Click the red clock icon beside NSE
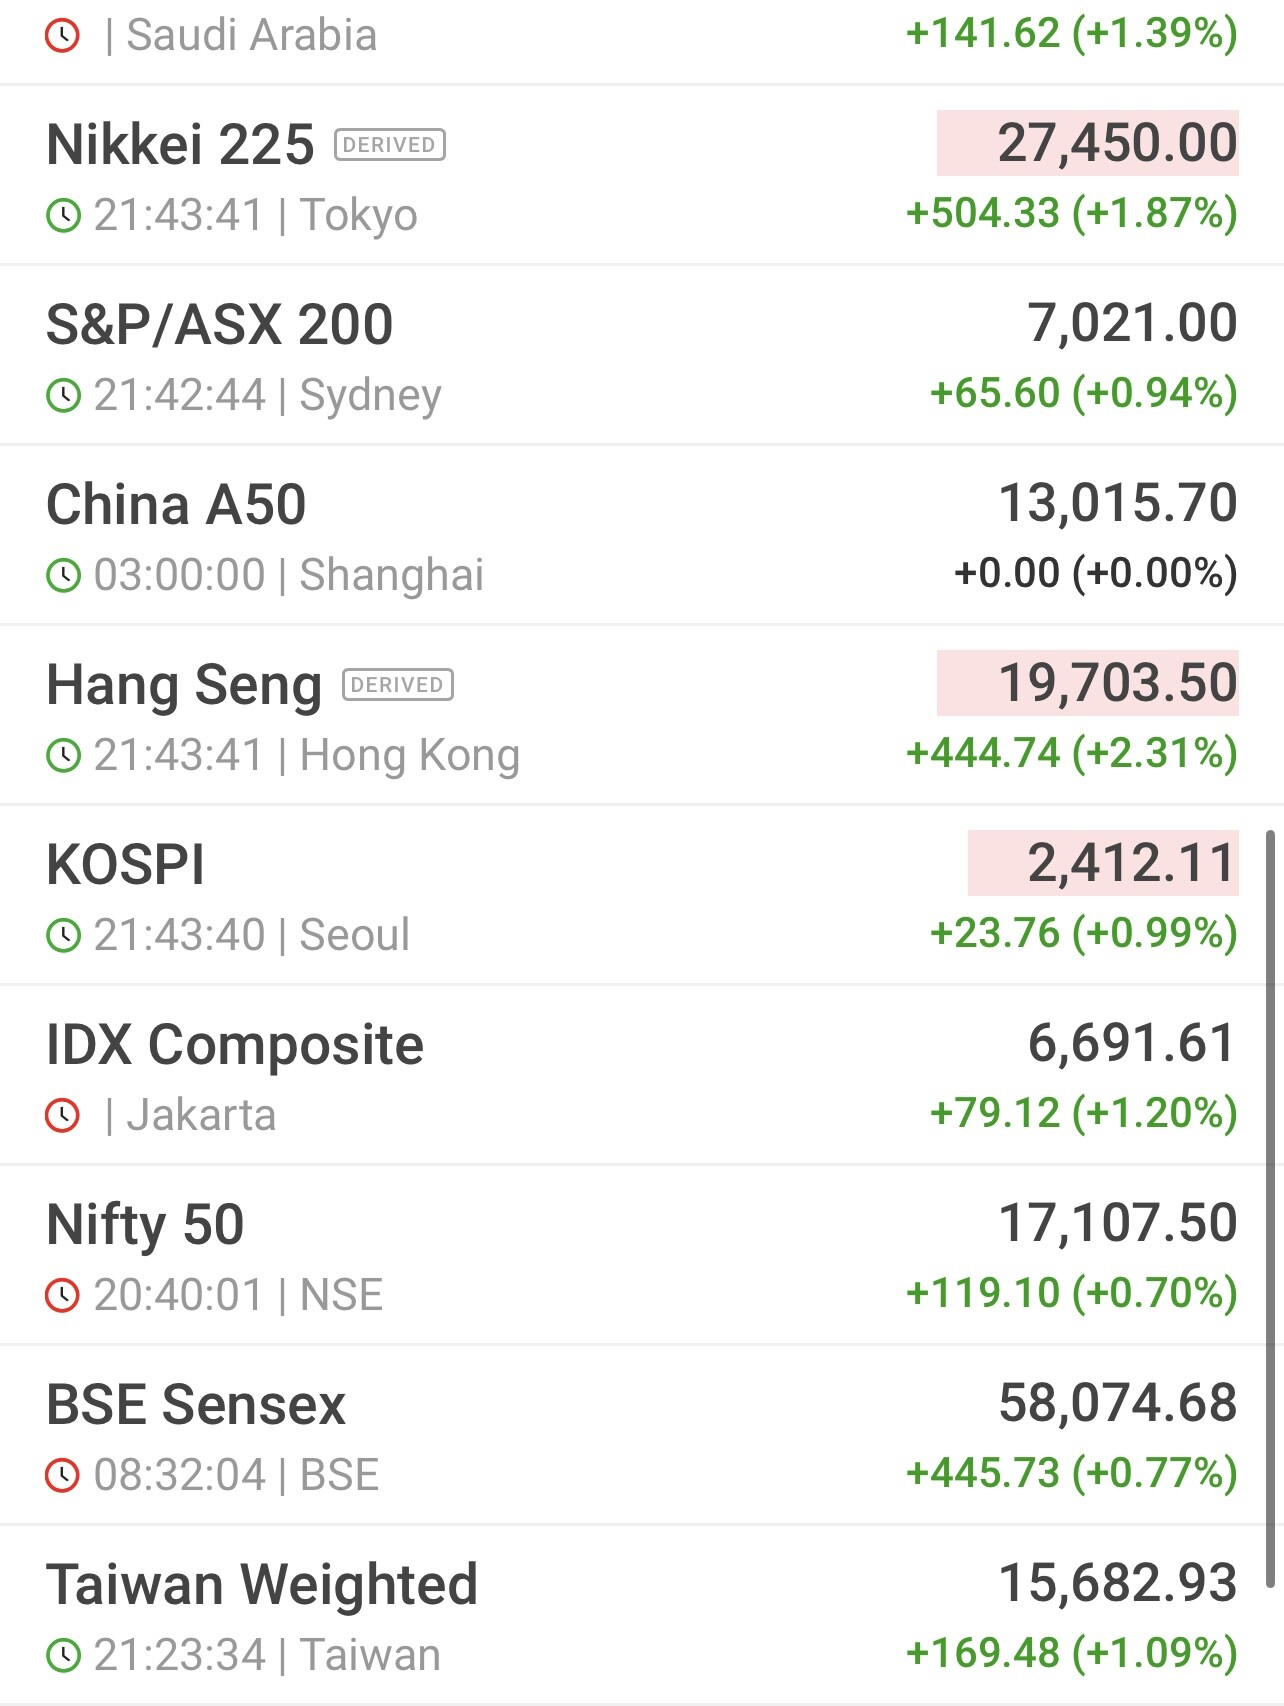This screenshot has width=1284, height=1706. point(63,1296)
